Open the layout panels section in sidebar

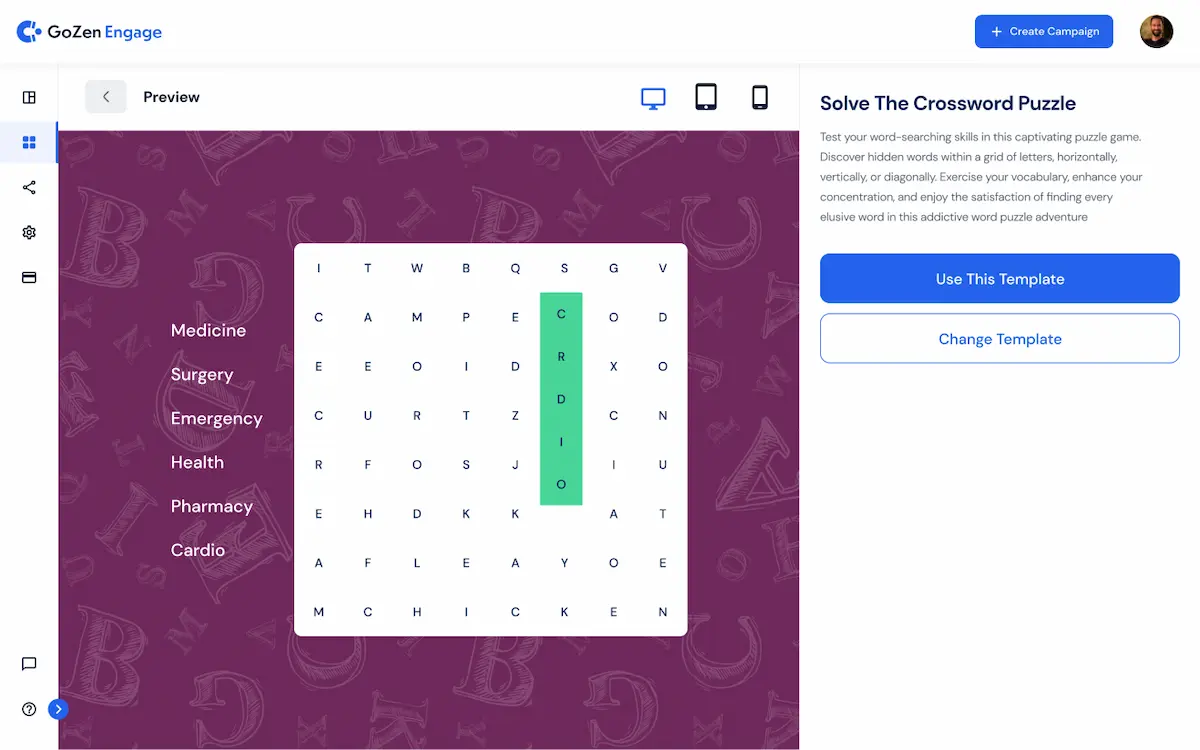click(29, 97)
